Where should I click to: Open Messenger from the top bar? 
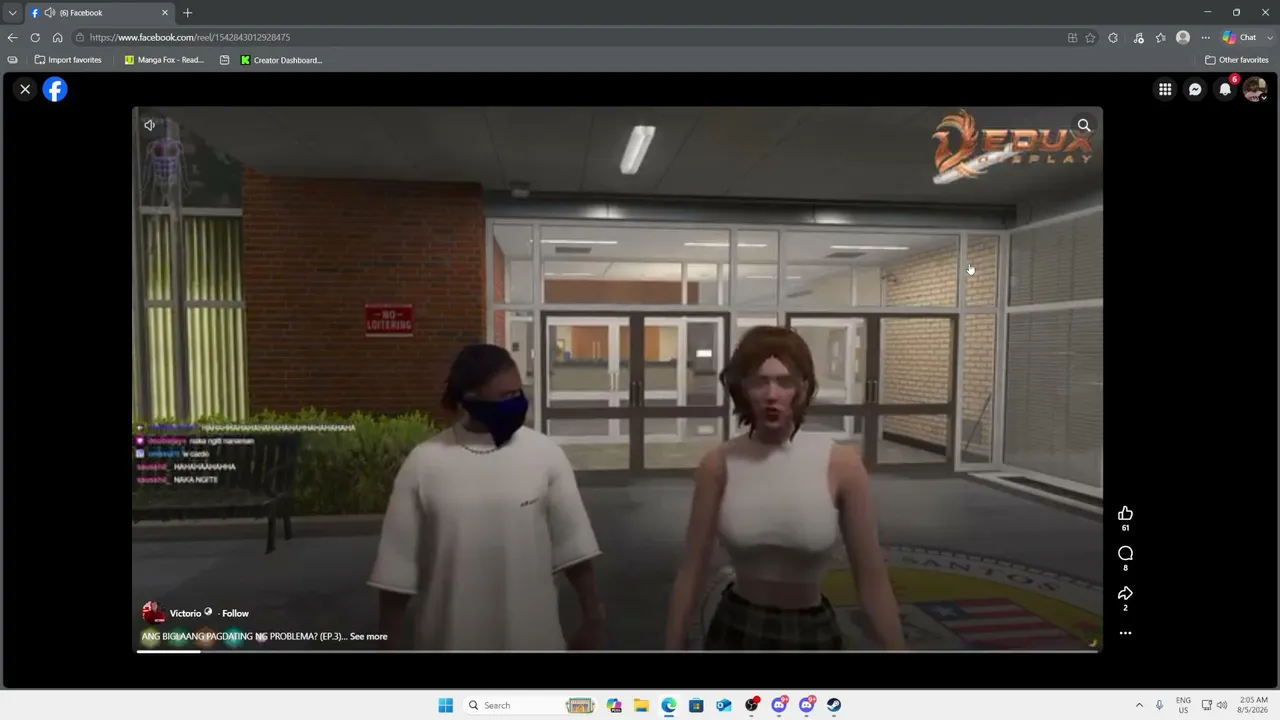[1195, 89]
